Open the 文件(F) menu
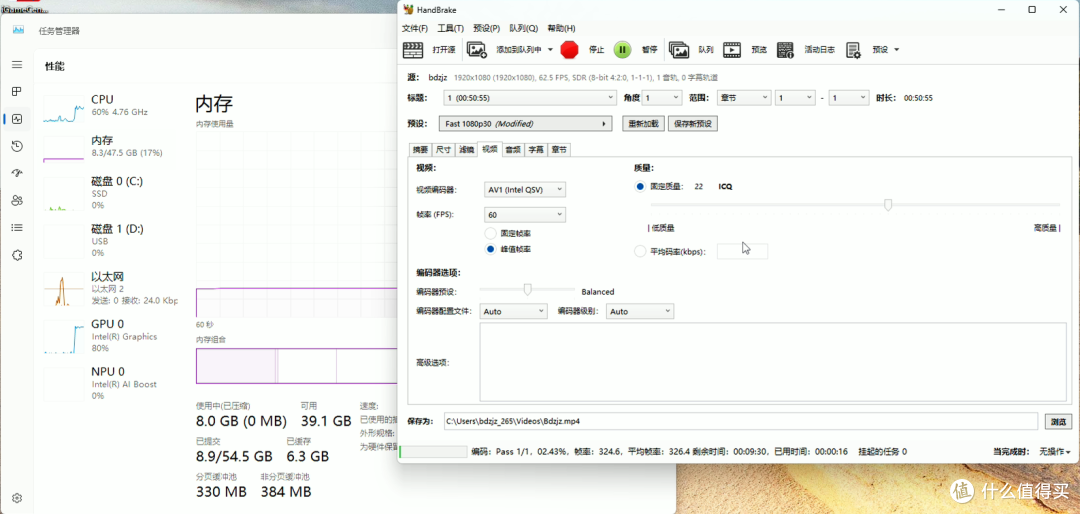This screenshot has height=514, width=1080. click(415, 28)
